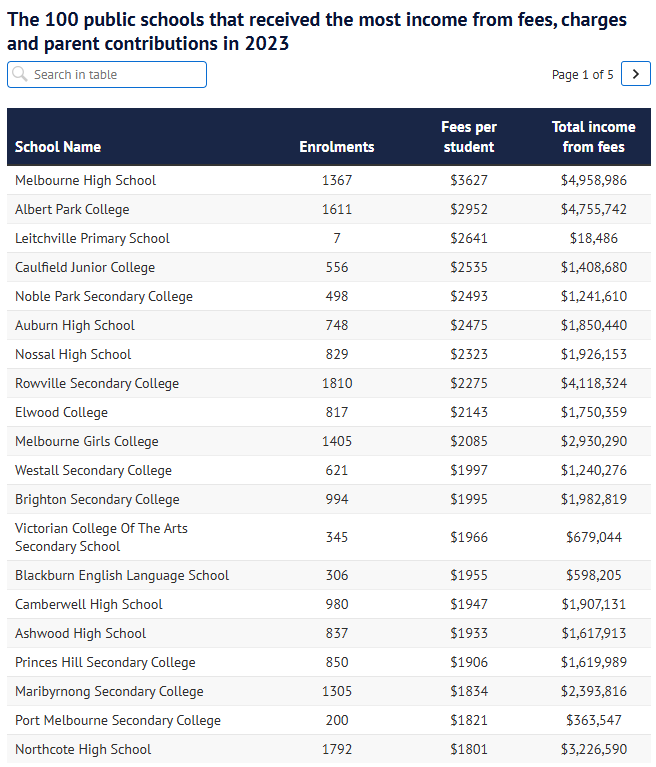Select Albert Park College name cell
The image size is (656, 767).
pos(72,209)
